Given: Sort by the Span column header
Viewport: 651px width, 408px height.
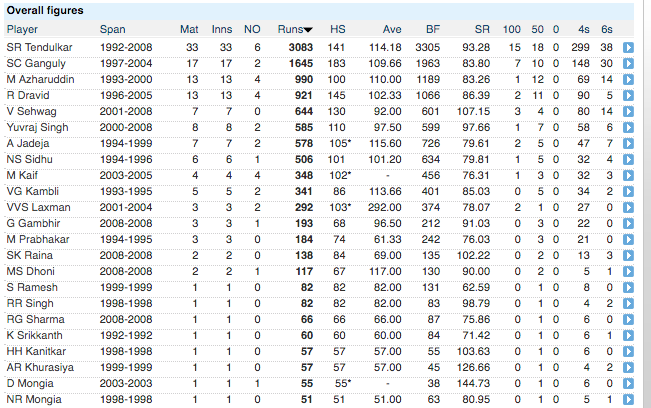Looking at the screenshot, I should click(113, 29).
